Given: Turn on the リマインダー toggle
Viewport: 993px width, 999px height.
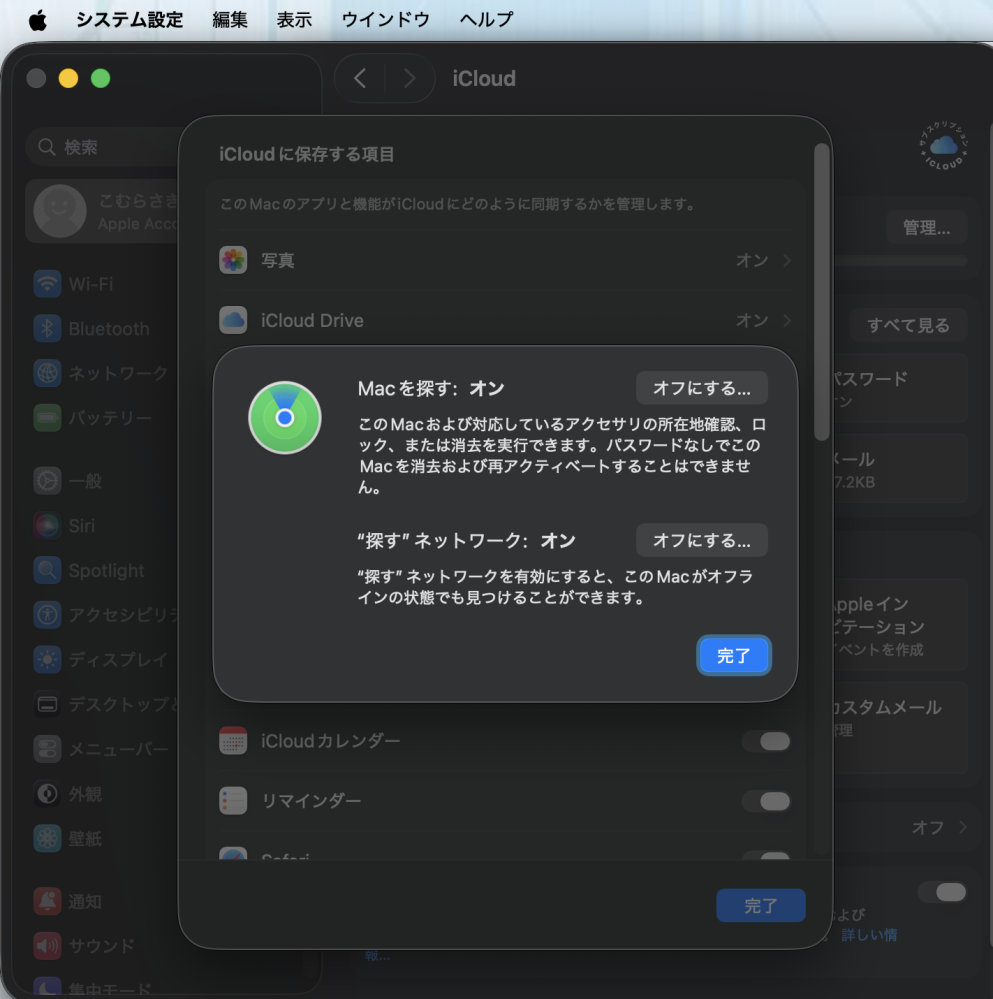Looking at the screenshot, I should tap(766, 801).
